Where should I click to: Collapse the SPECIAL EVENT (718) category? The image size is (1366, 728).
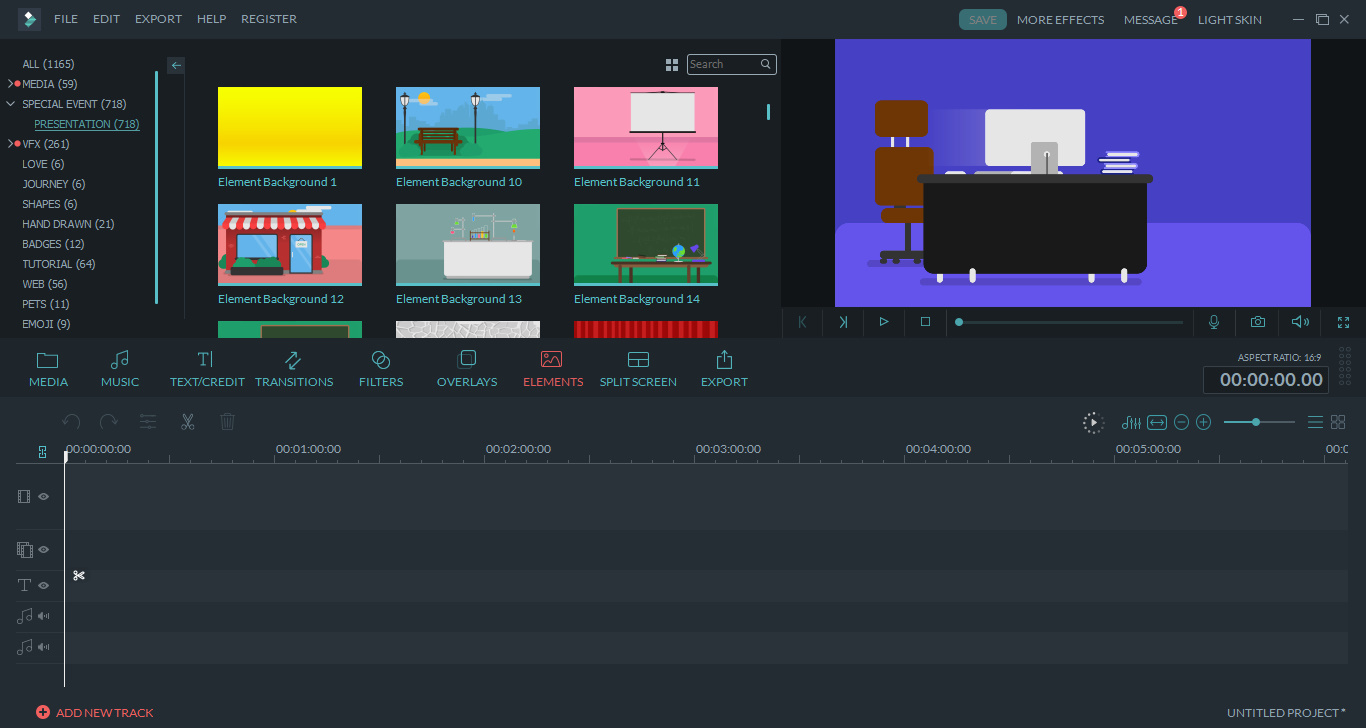coord(11,104)
